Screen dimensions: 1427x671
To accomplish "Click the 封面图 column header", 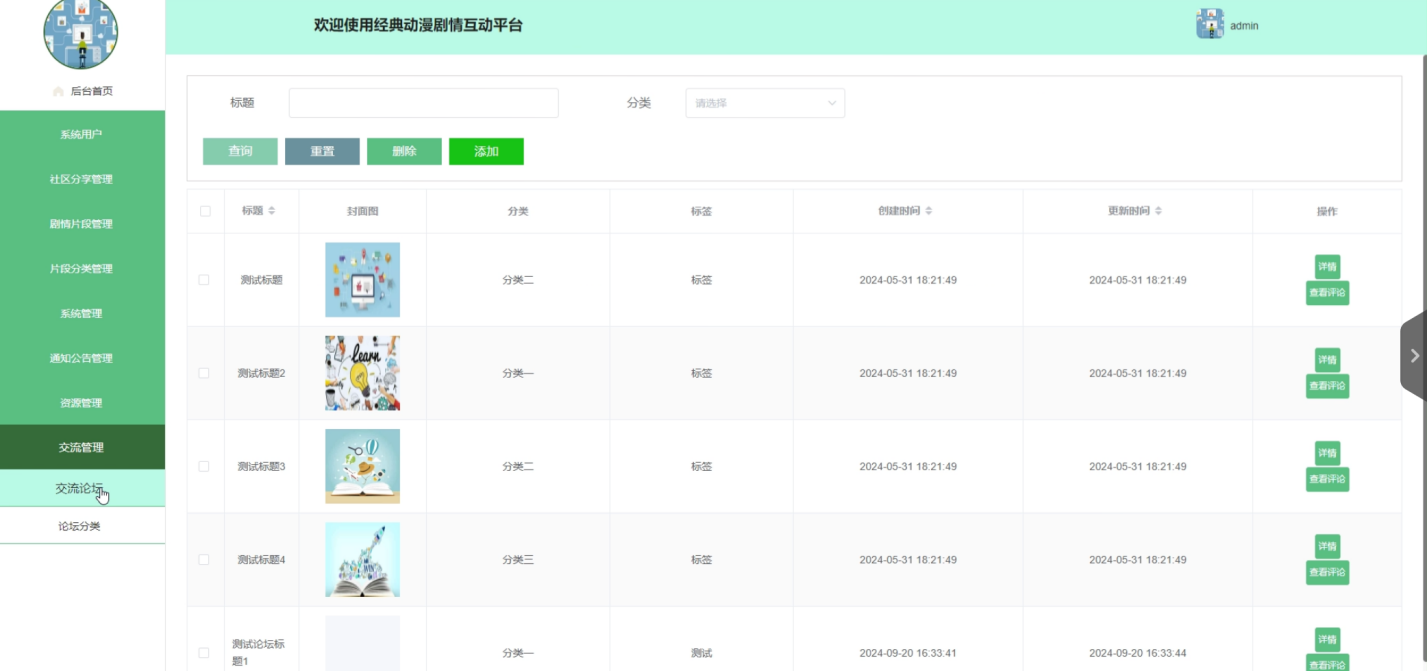I will (362, 211).
